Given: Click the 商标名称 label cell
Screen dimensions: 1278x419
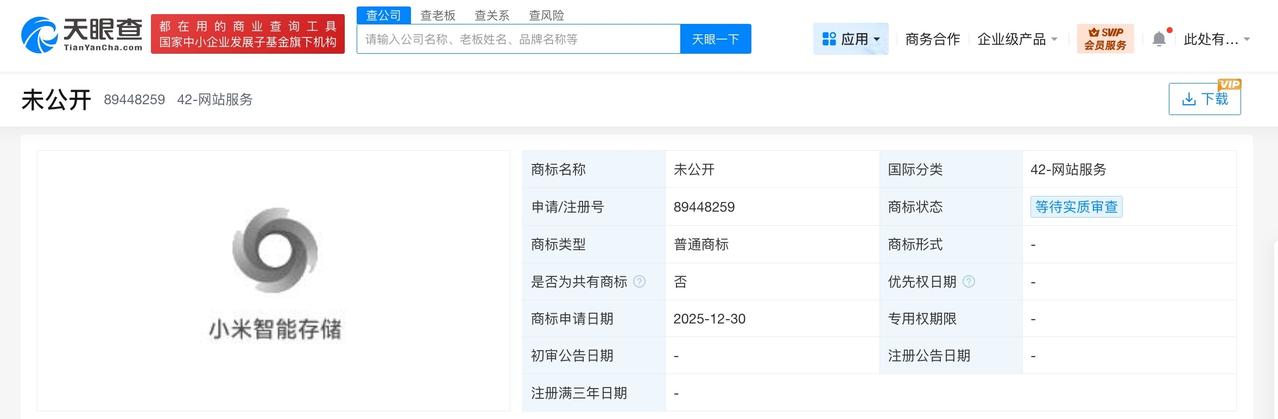Looking at the screenshot, I should 594,170.
